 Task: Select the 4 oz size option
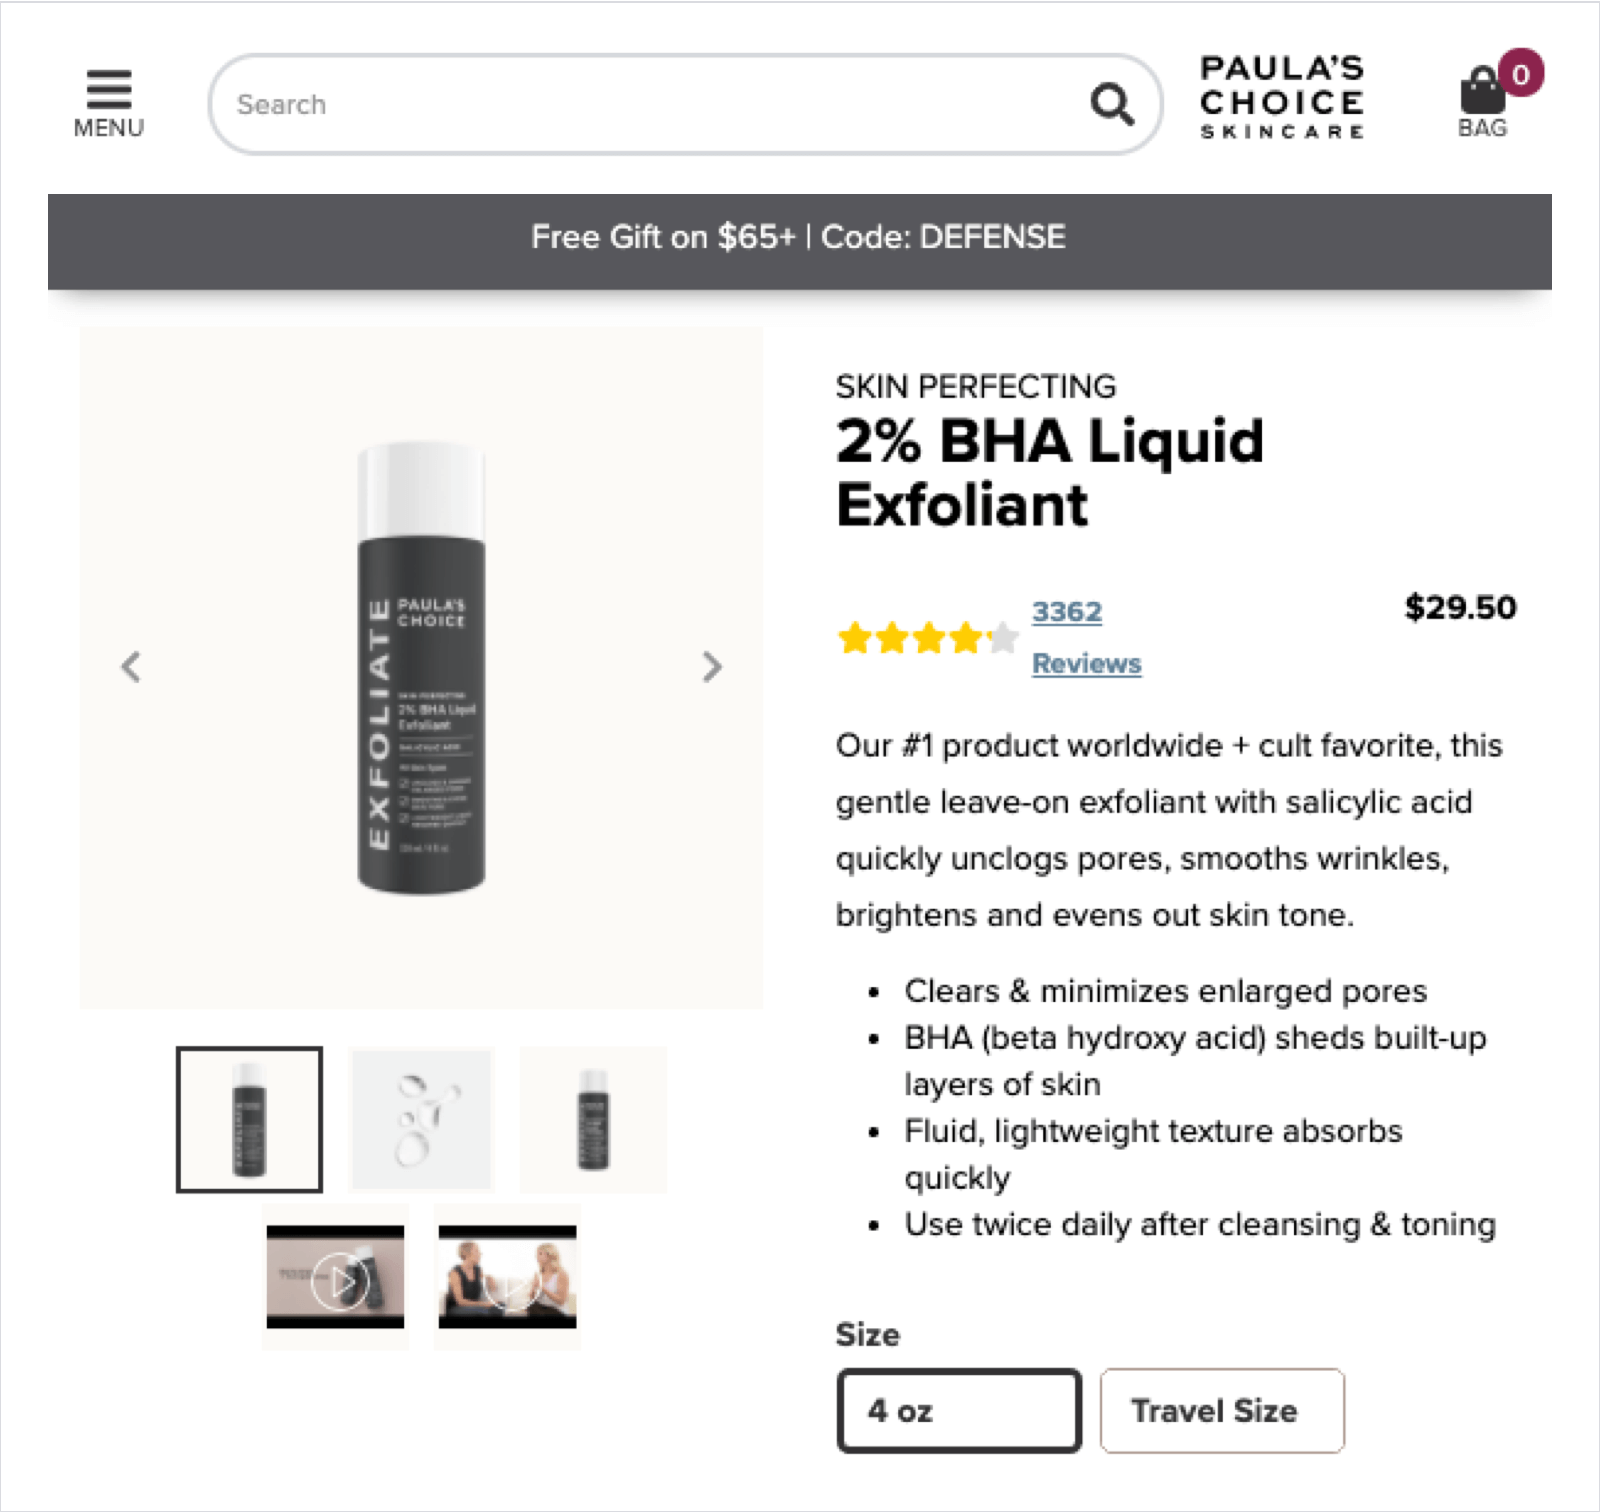959,1410
